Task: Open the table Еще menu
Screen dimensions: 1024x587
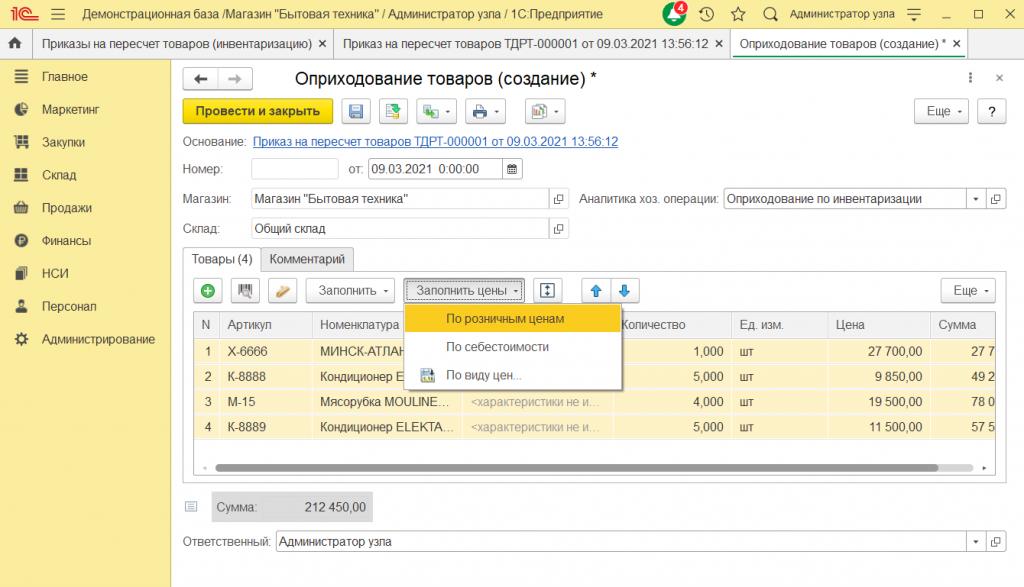Action: pos(968,291)
